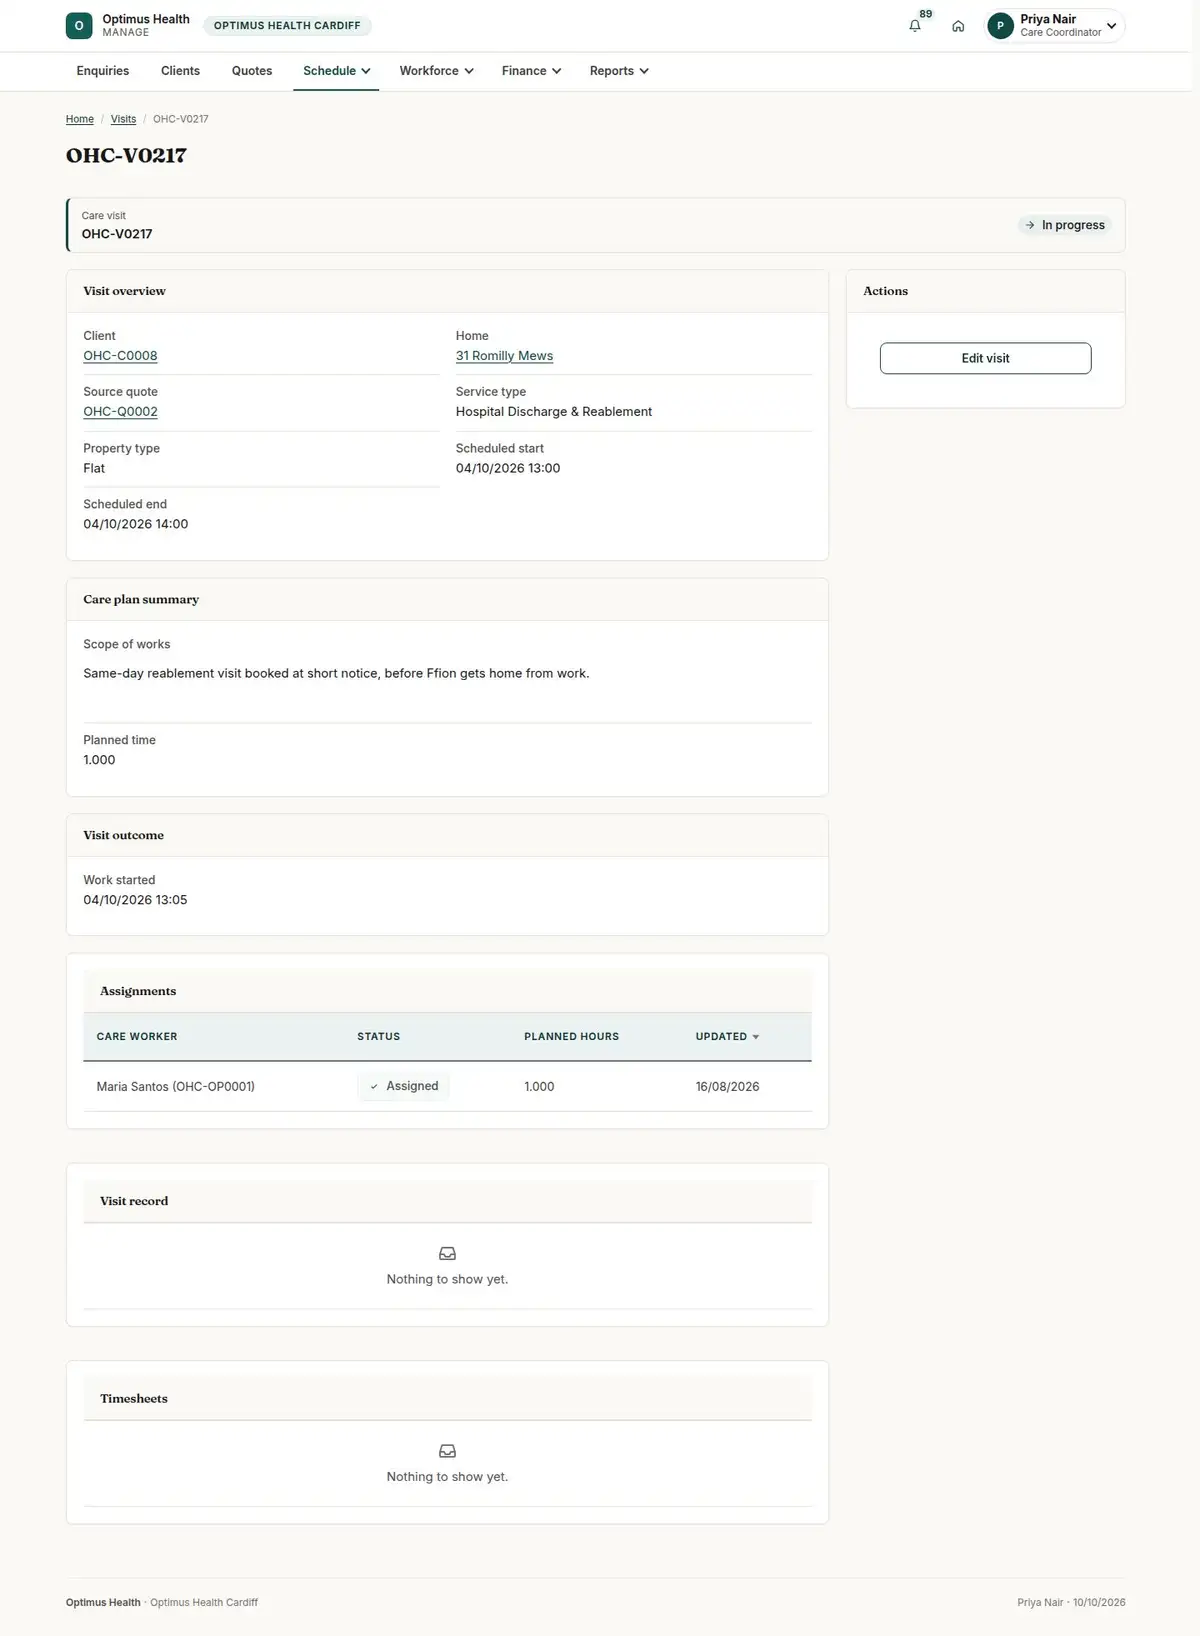Viewport: 1200px width, 1636px height.
Task: Click the Flat property type value
Action: click(x=94, y=468)
